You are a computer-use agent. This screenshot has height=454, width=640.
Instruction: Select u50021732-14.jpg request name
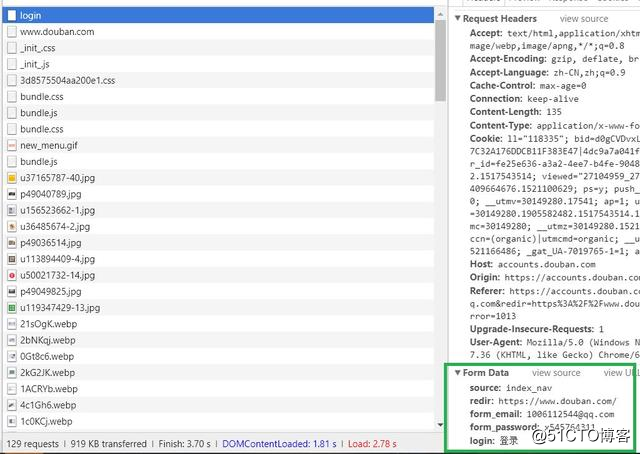coord(58,276)
